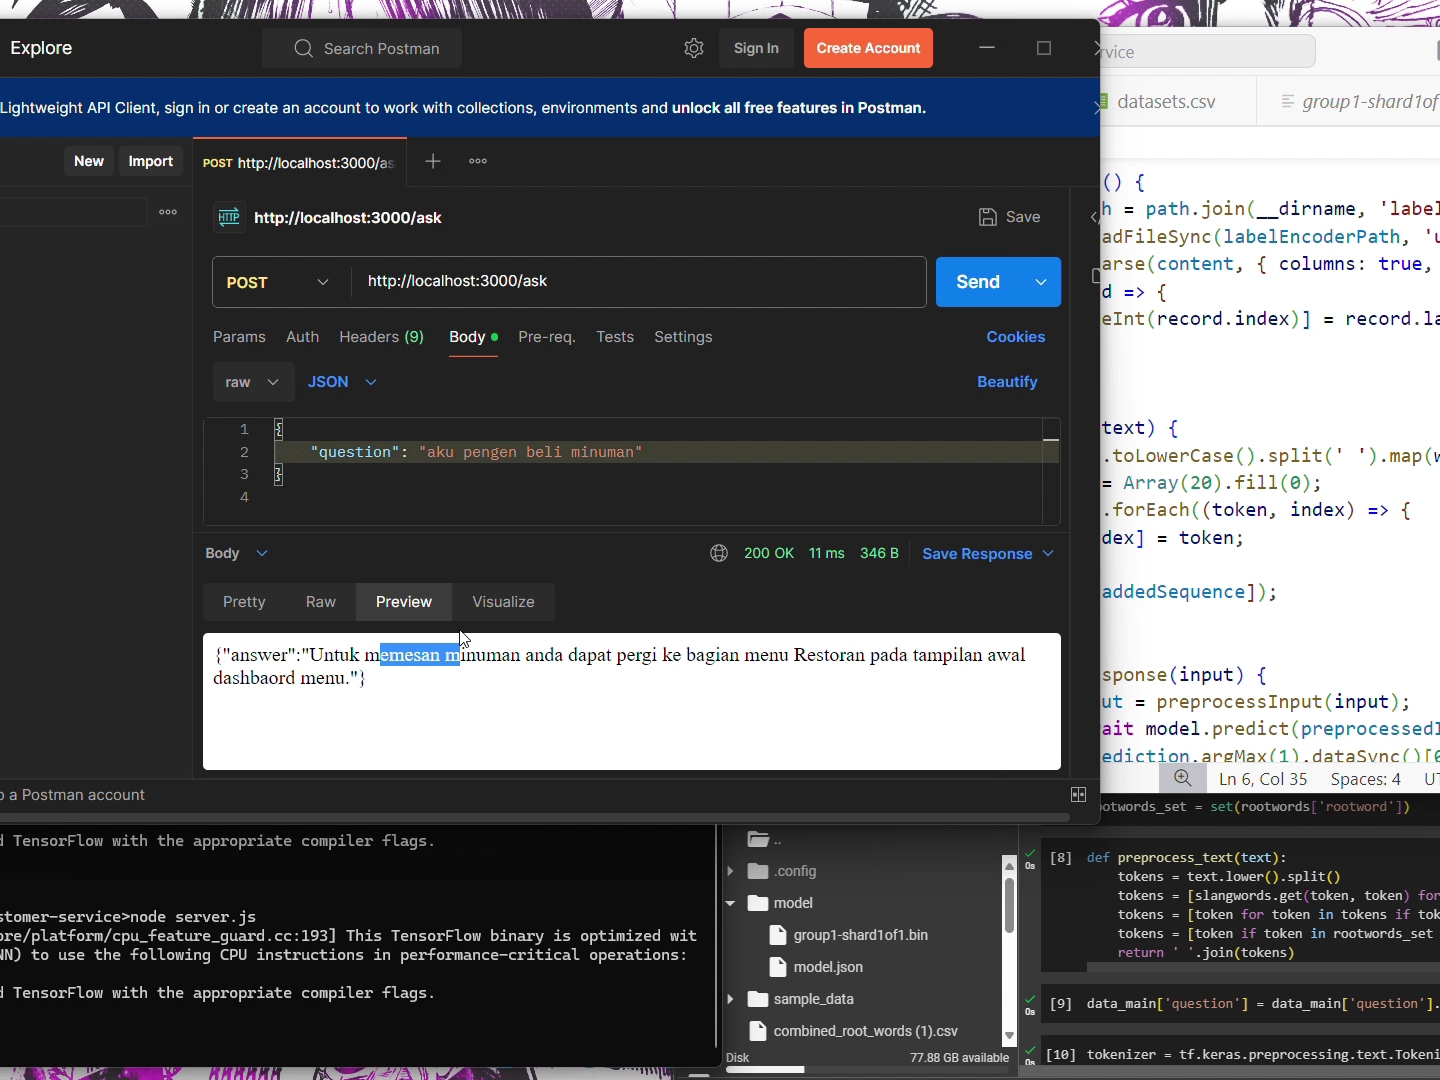This screenshot has height=1080, width=1440.
Task: Expand the Send button arrow options
Action: pyautogui.click(x=1041, y=282)
